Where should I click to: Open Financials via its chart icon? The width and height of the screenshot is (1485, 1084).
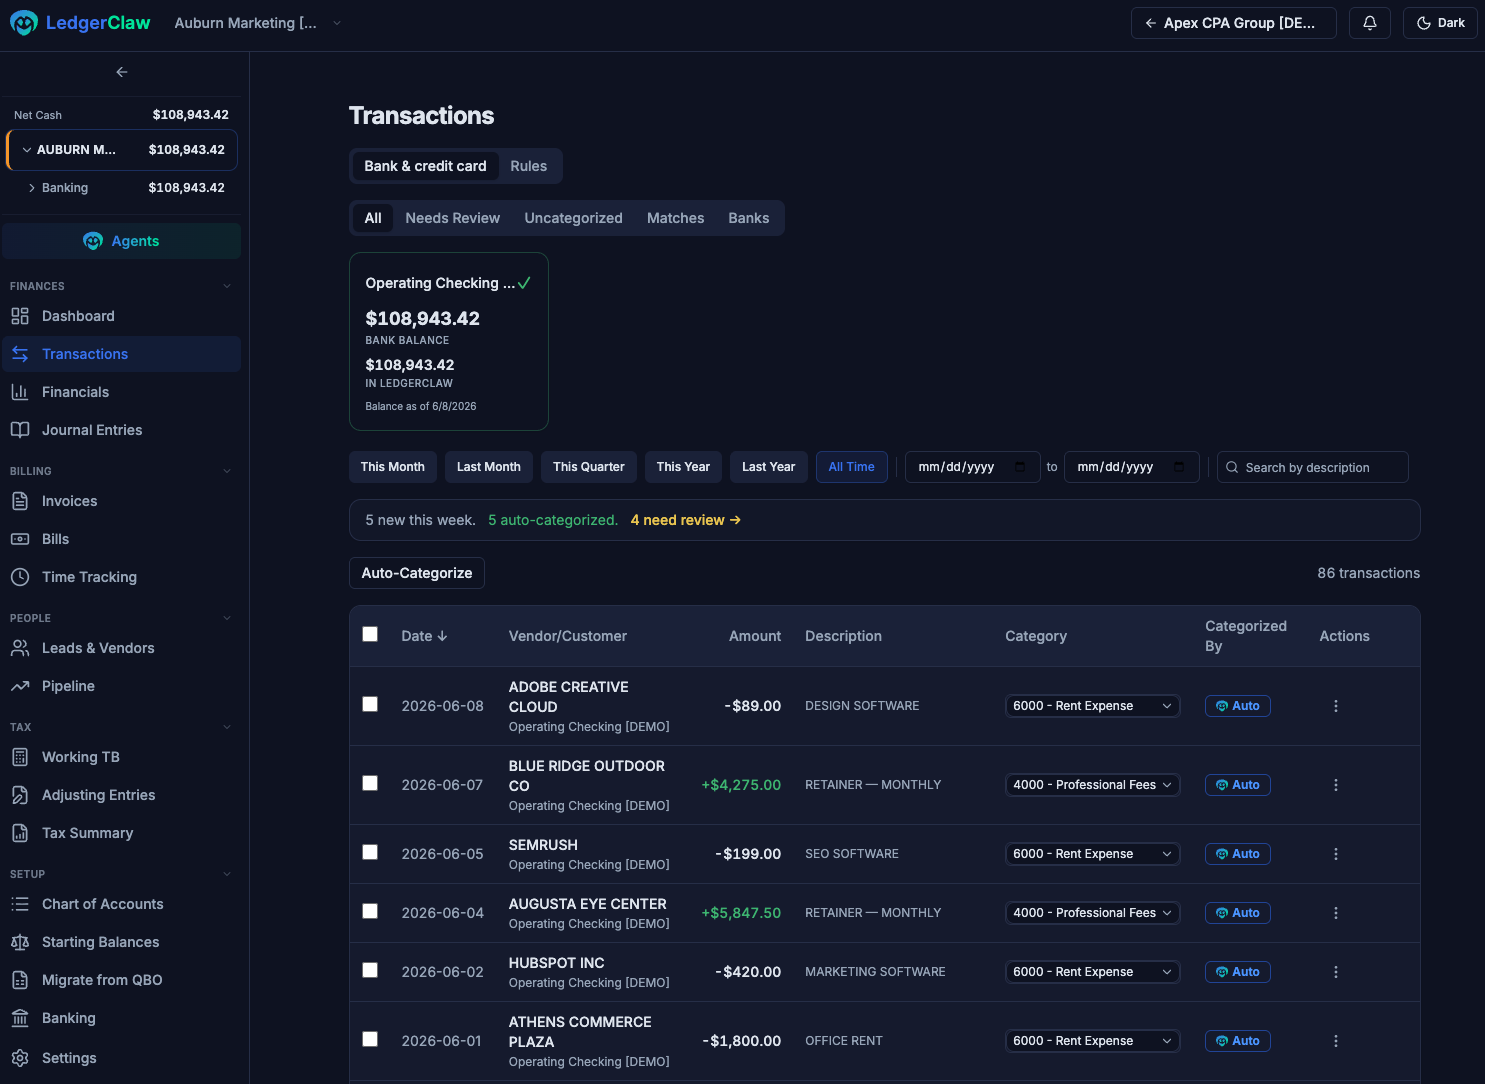(x=20, y=392)
